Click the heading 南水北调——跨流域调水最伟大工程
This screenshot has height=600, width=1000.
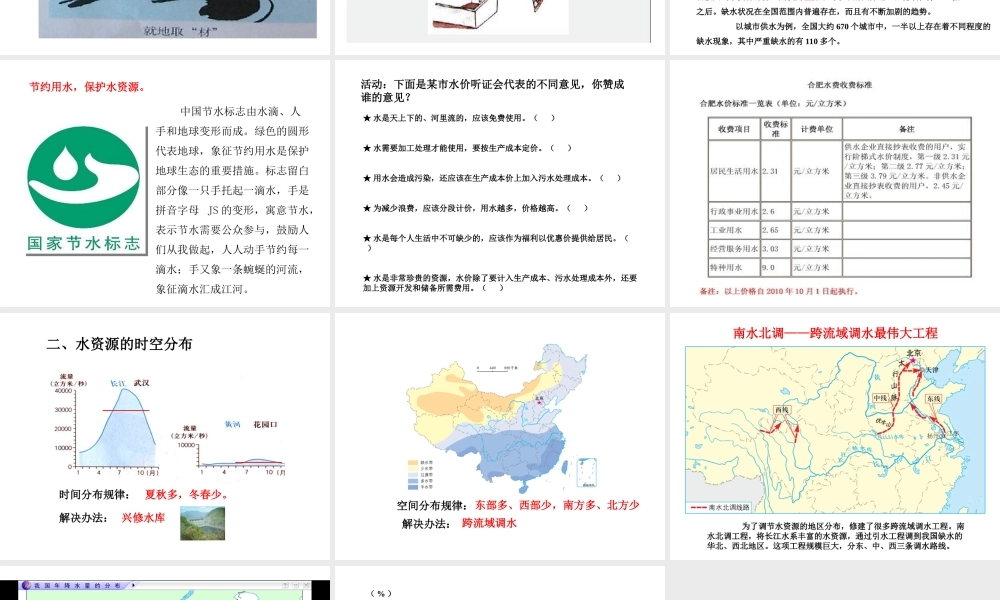click(x=835, y=333)
